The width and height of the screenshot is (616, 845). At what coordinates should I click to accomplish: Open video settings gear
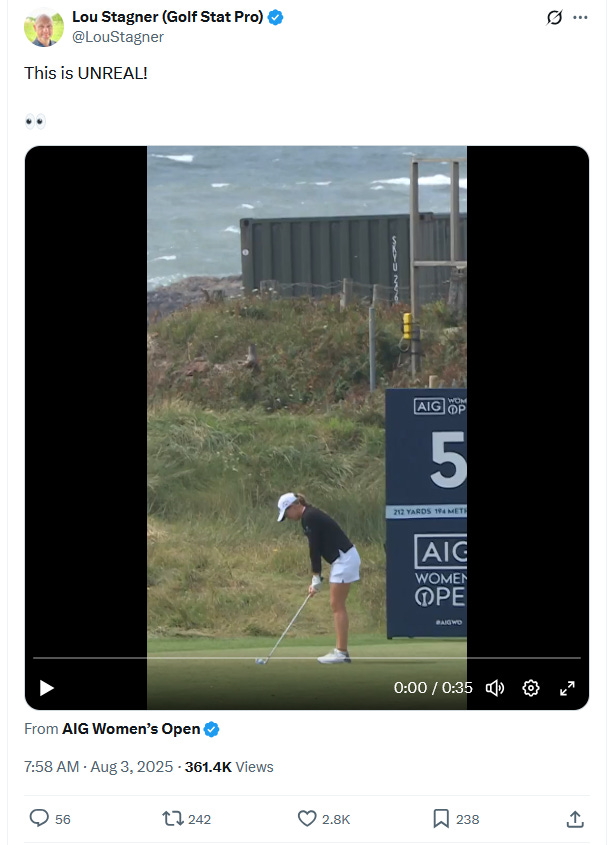(531, 688)
